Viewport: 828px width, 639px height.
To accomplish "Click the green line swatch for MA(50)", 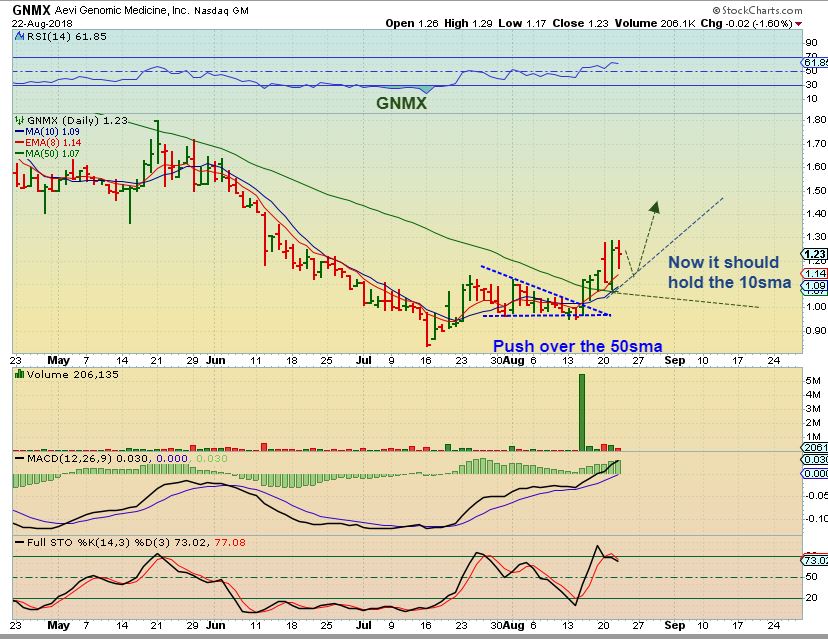I will click(20, 154).
